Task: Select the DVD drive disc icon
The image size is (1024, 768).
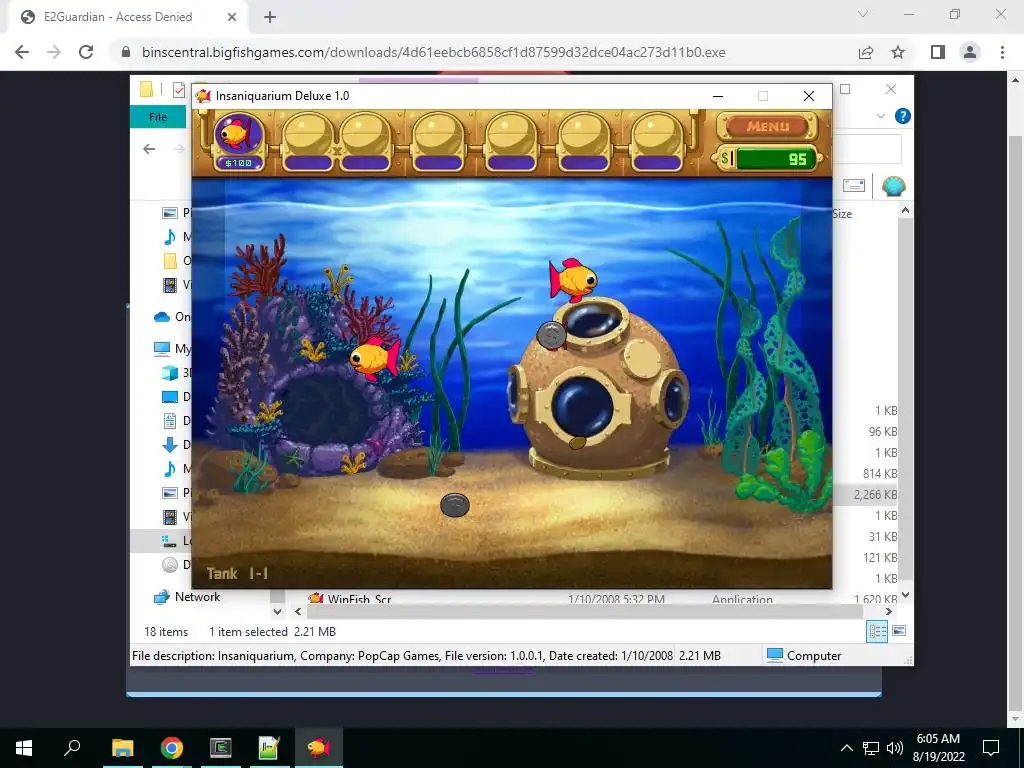Action: click(170, 565)
